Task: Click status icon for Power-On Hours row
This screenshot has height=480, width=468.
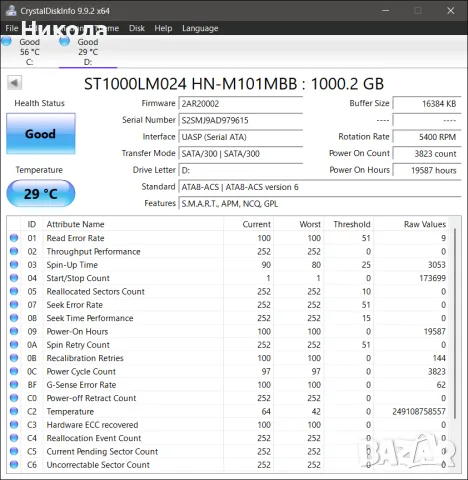Action: [14, 331]
